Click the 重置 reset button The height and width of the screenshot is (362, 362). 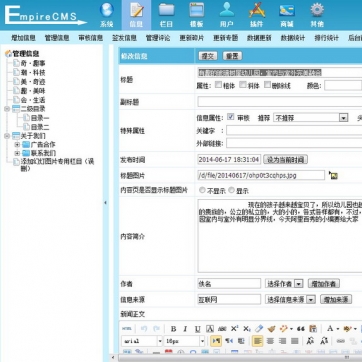pyautogui.click(x=232, y=56)
